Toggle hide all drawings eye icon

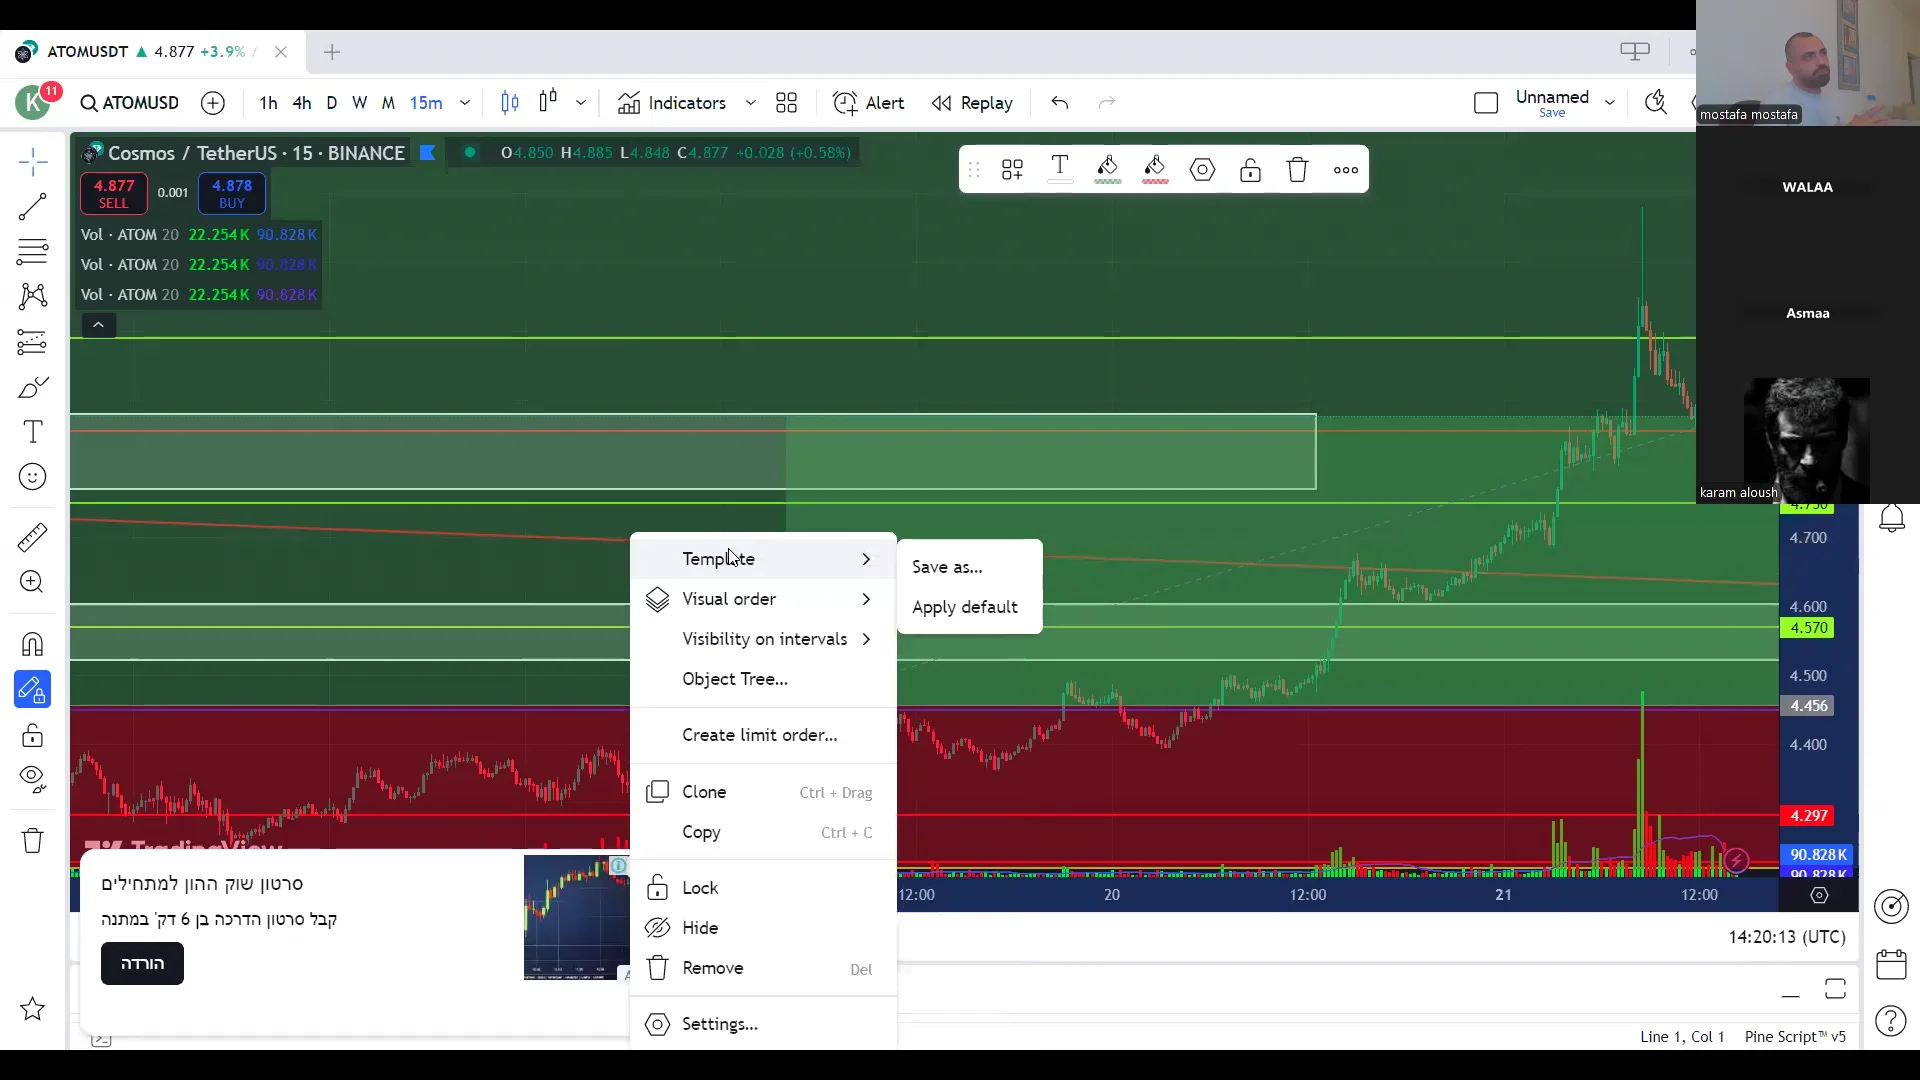32,779
